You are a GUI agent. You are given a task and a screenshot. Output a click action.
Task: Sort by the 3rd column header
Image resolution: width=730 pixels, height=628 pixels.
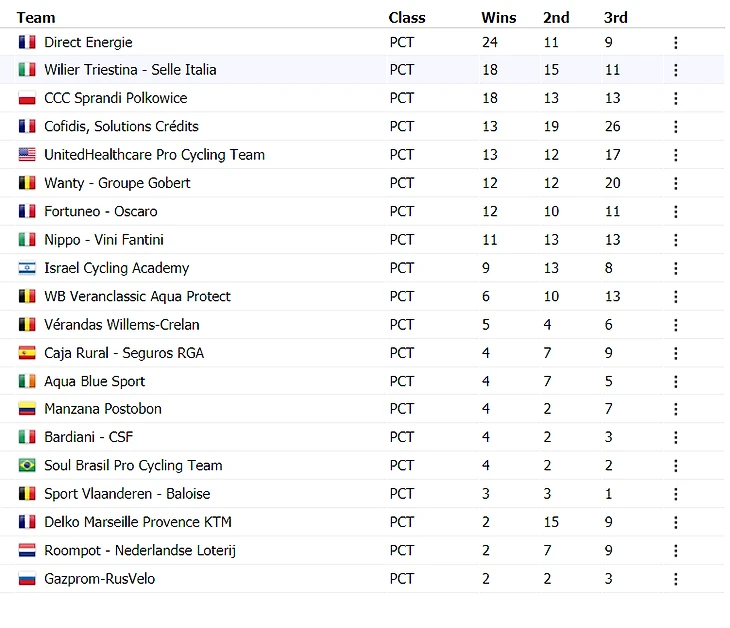pos(615,18)
